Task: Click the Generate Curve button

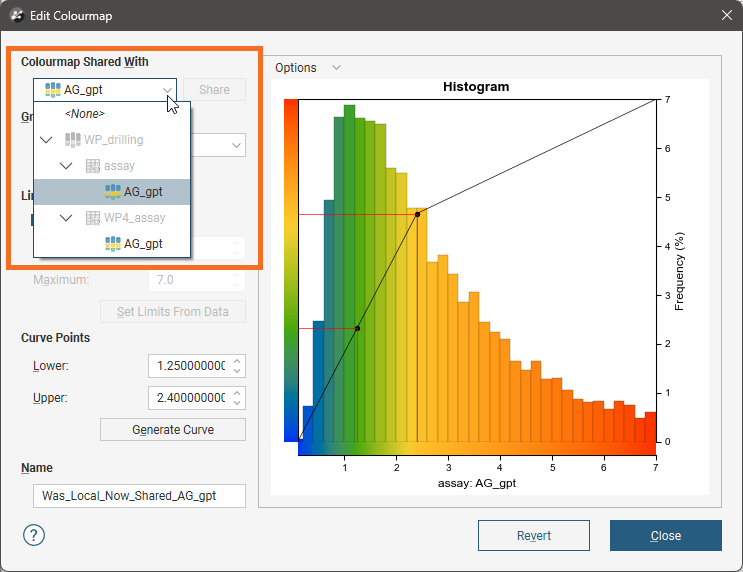Action: pos(173,430)
